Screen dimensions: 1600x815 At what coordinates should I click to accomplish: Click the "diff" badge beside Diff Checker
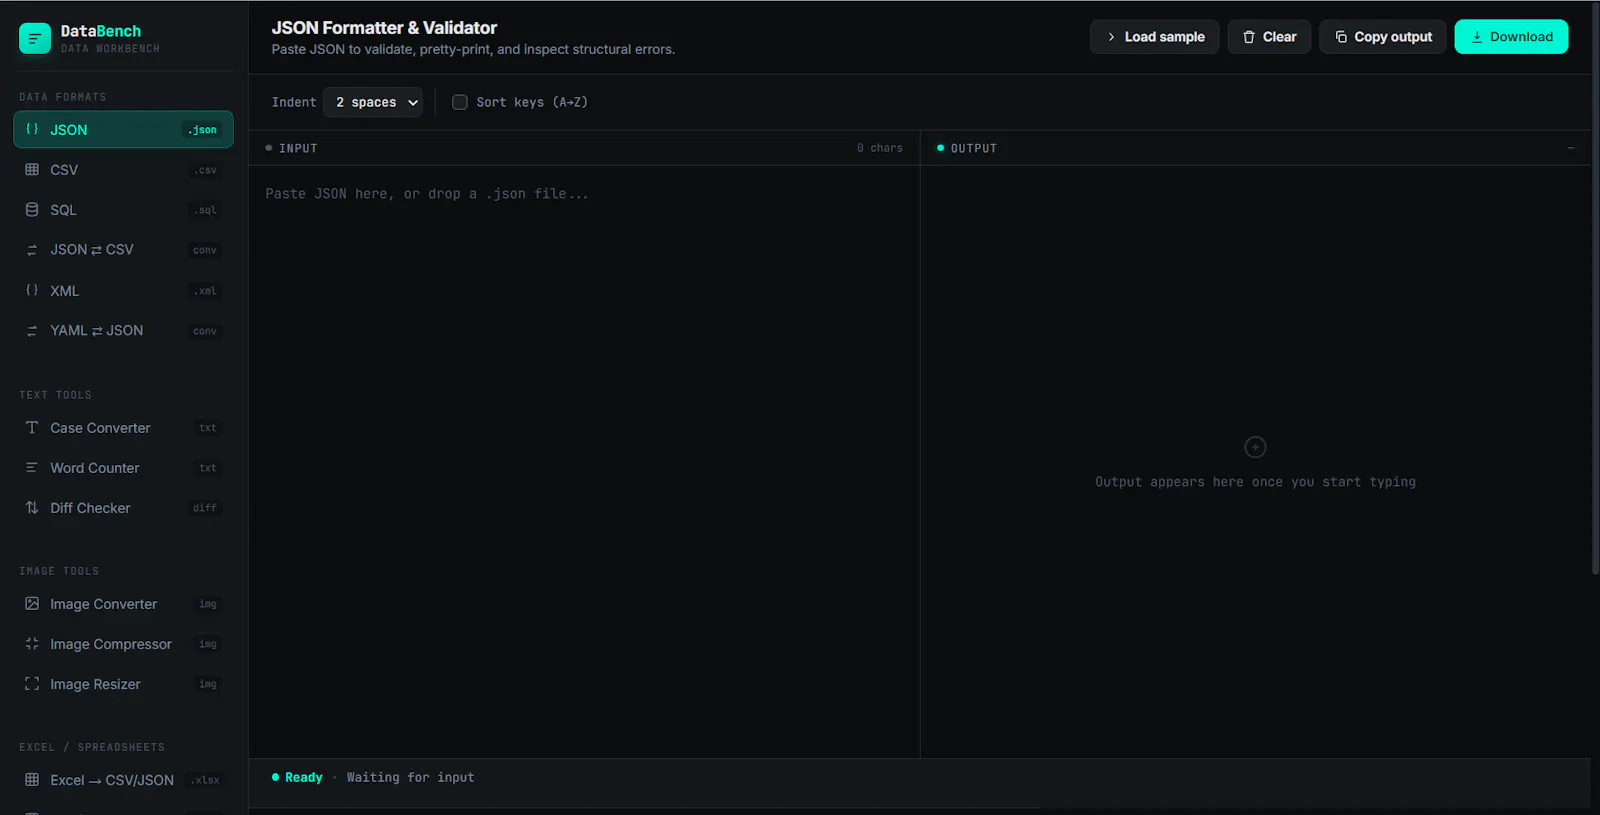[x=205, y=508]
